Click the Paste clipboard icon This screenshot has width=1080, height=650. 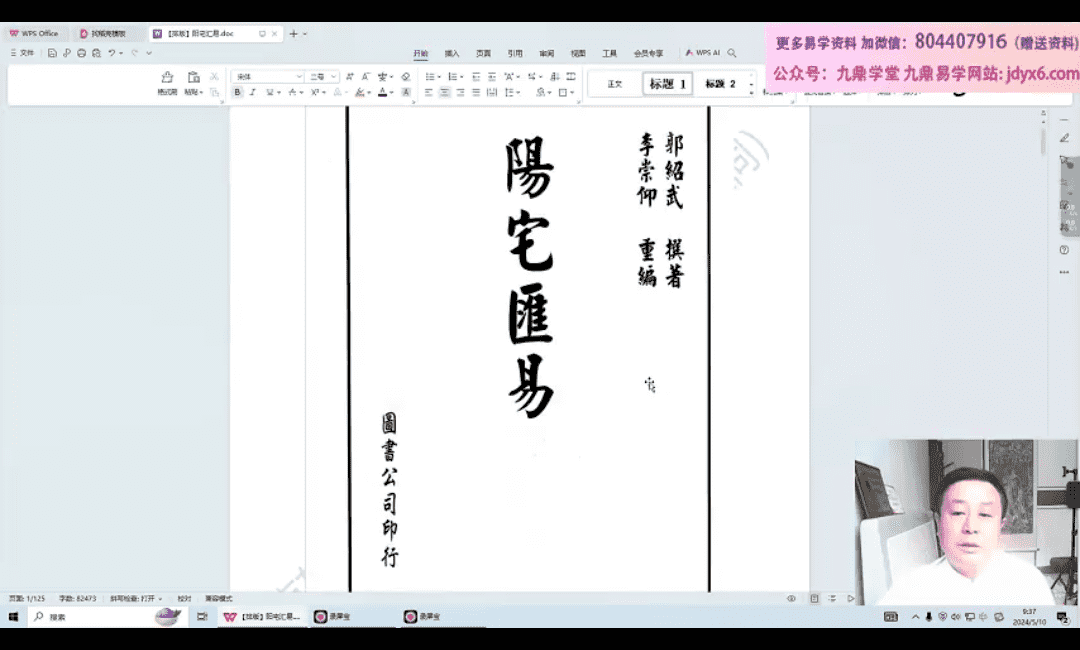(x=193, y=78)
